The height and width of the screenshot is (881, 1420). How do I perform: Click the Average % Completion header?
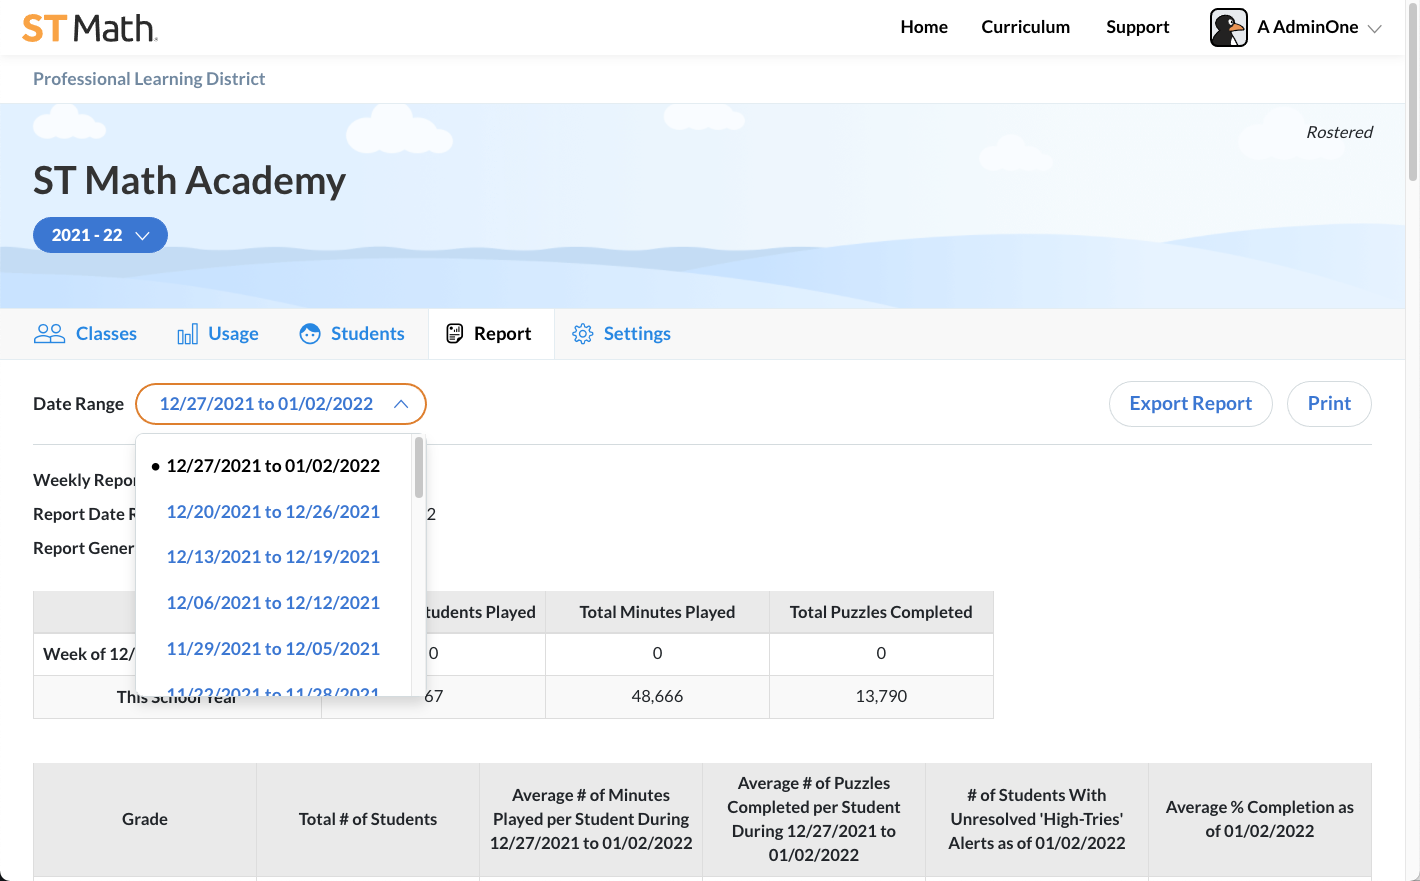(1260, 819)
